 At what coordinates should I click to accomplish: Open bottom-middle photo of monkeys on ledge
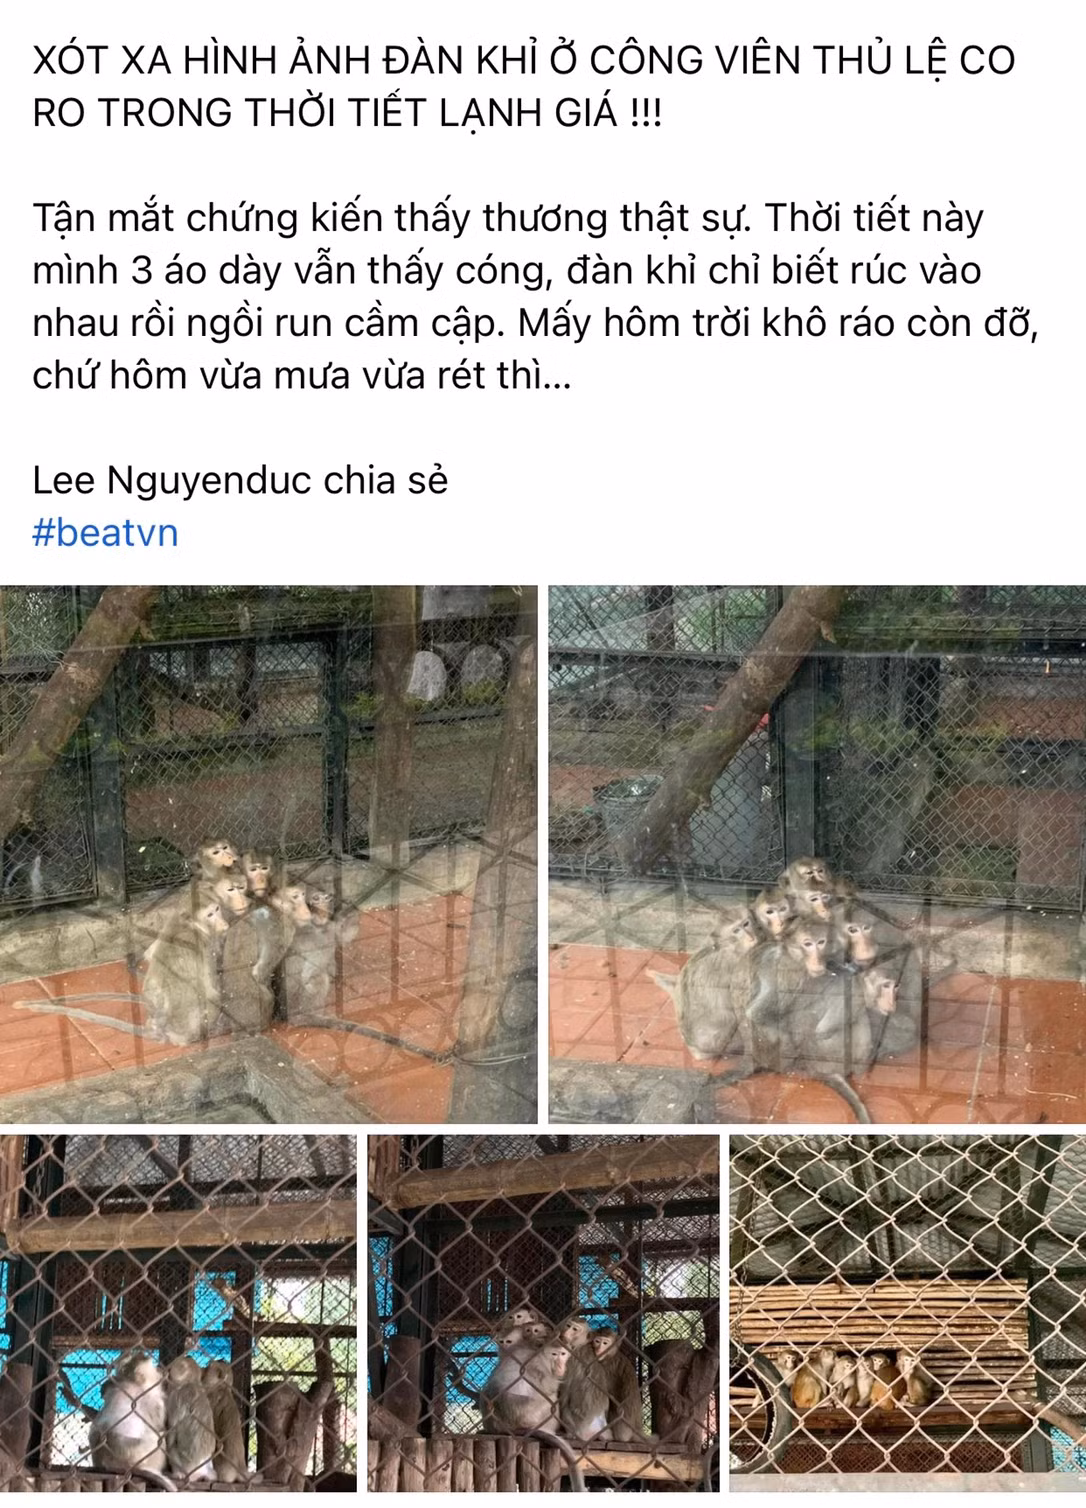[543, 1313]
